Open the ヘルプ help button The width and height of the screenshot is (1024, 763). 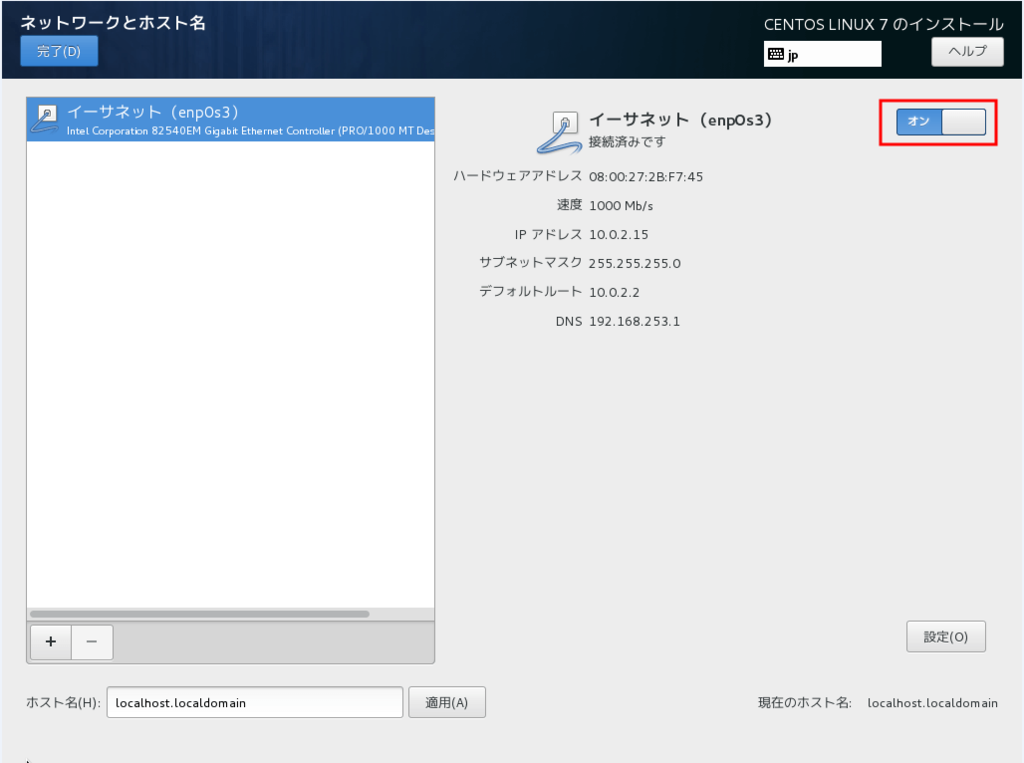pyautogui.click(x=967, y=51)
